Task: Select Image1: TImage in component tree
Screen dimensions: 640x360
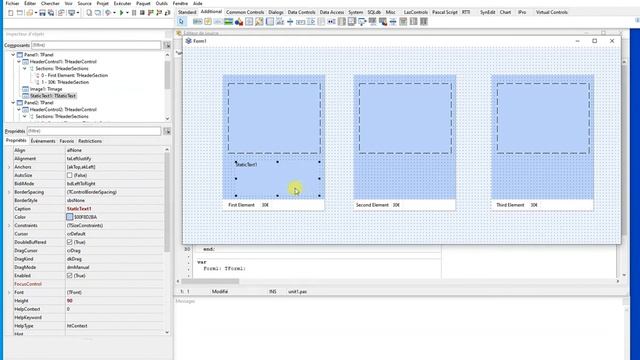Action: (x=46, y=89)
